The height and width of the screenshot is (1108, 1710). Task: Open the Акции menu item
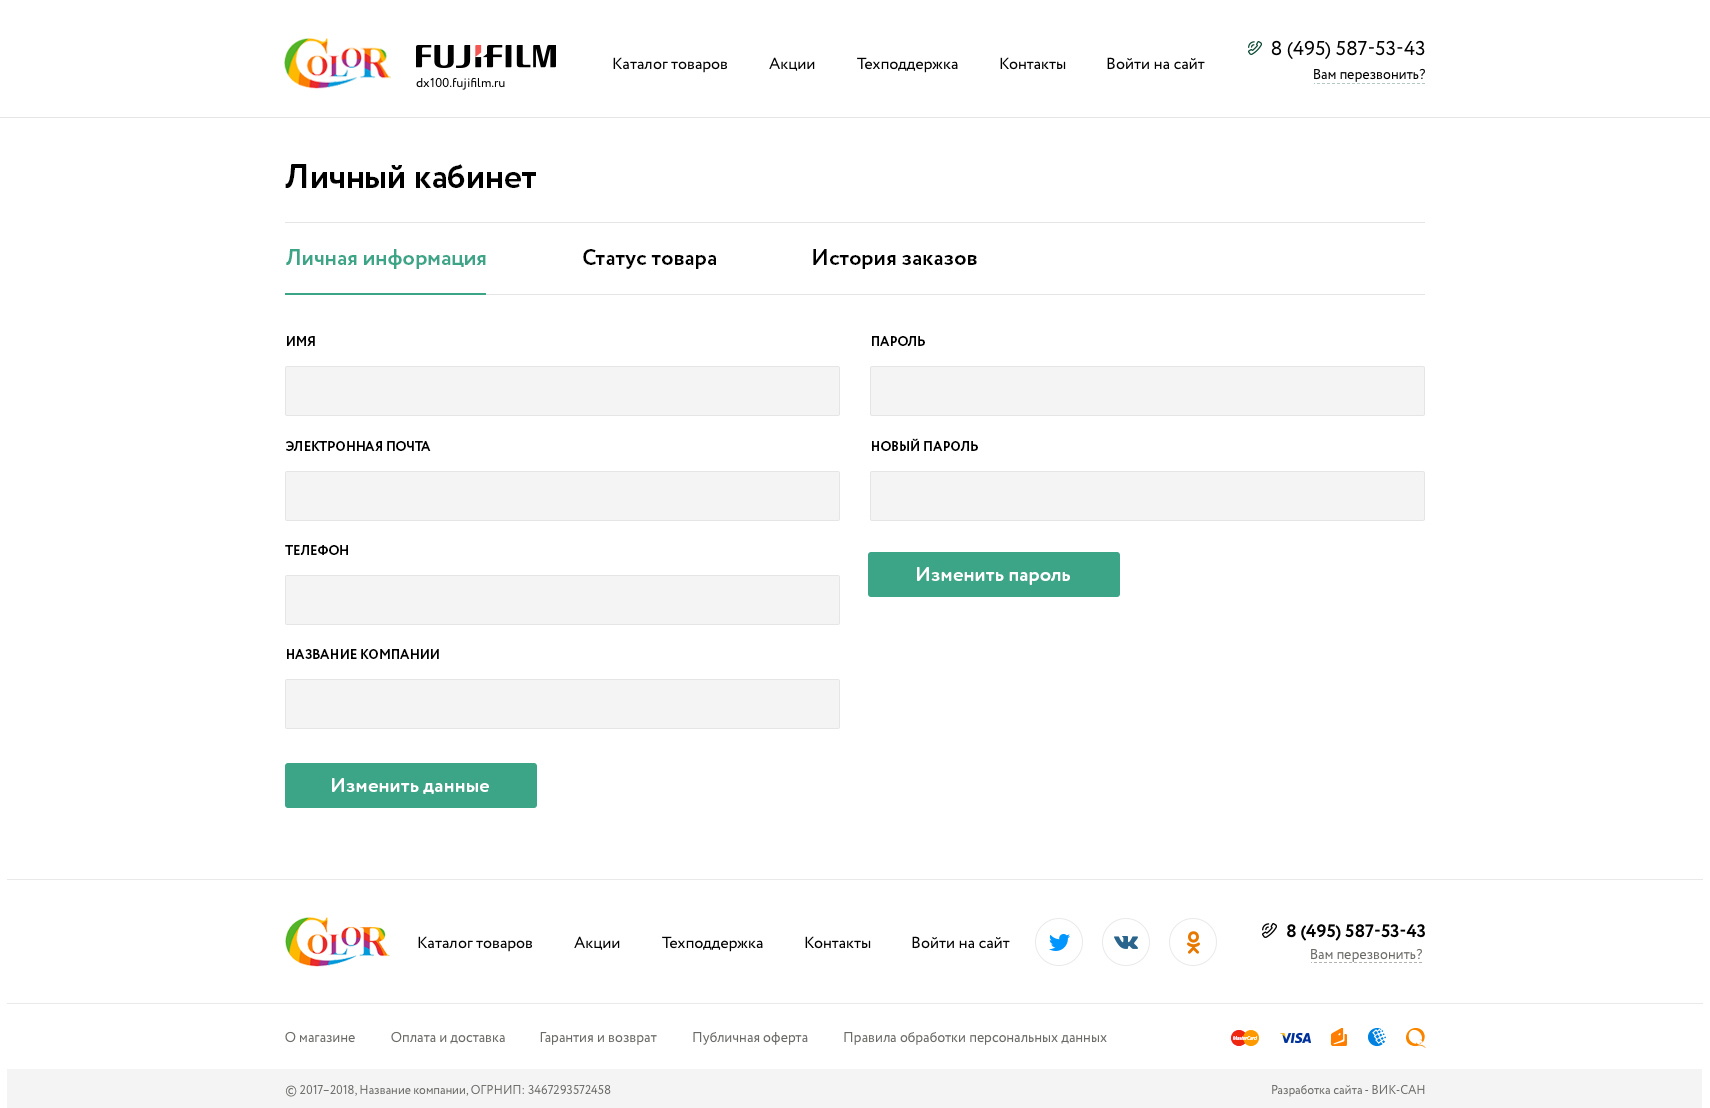point(791,63)
